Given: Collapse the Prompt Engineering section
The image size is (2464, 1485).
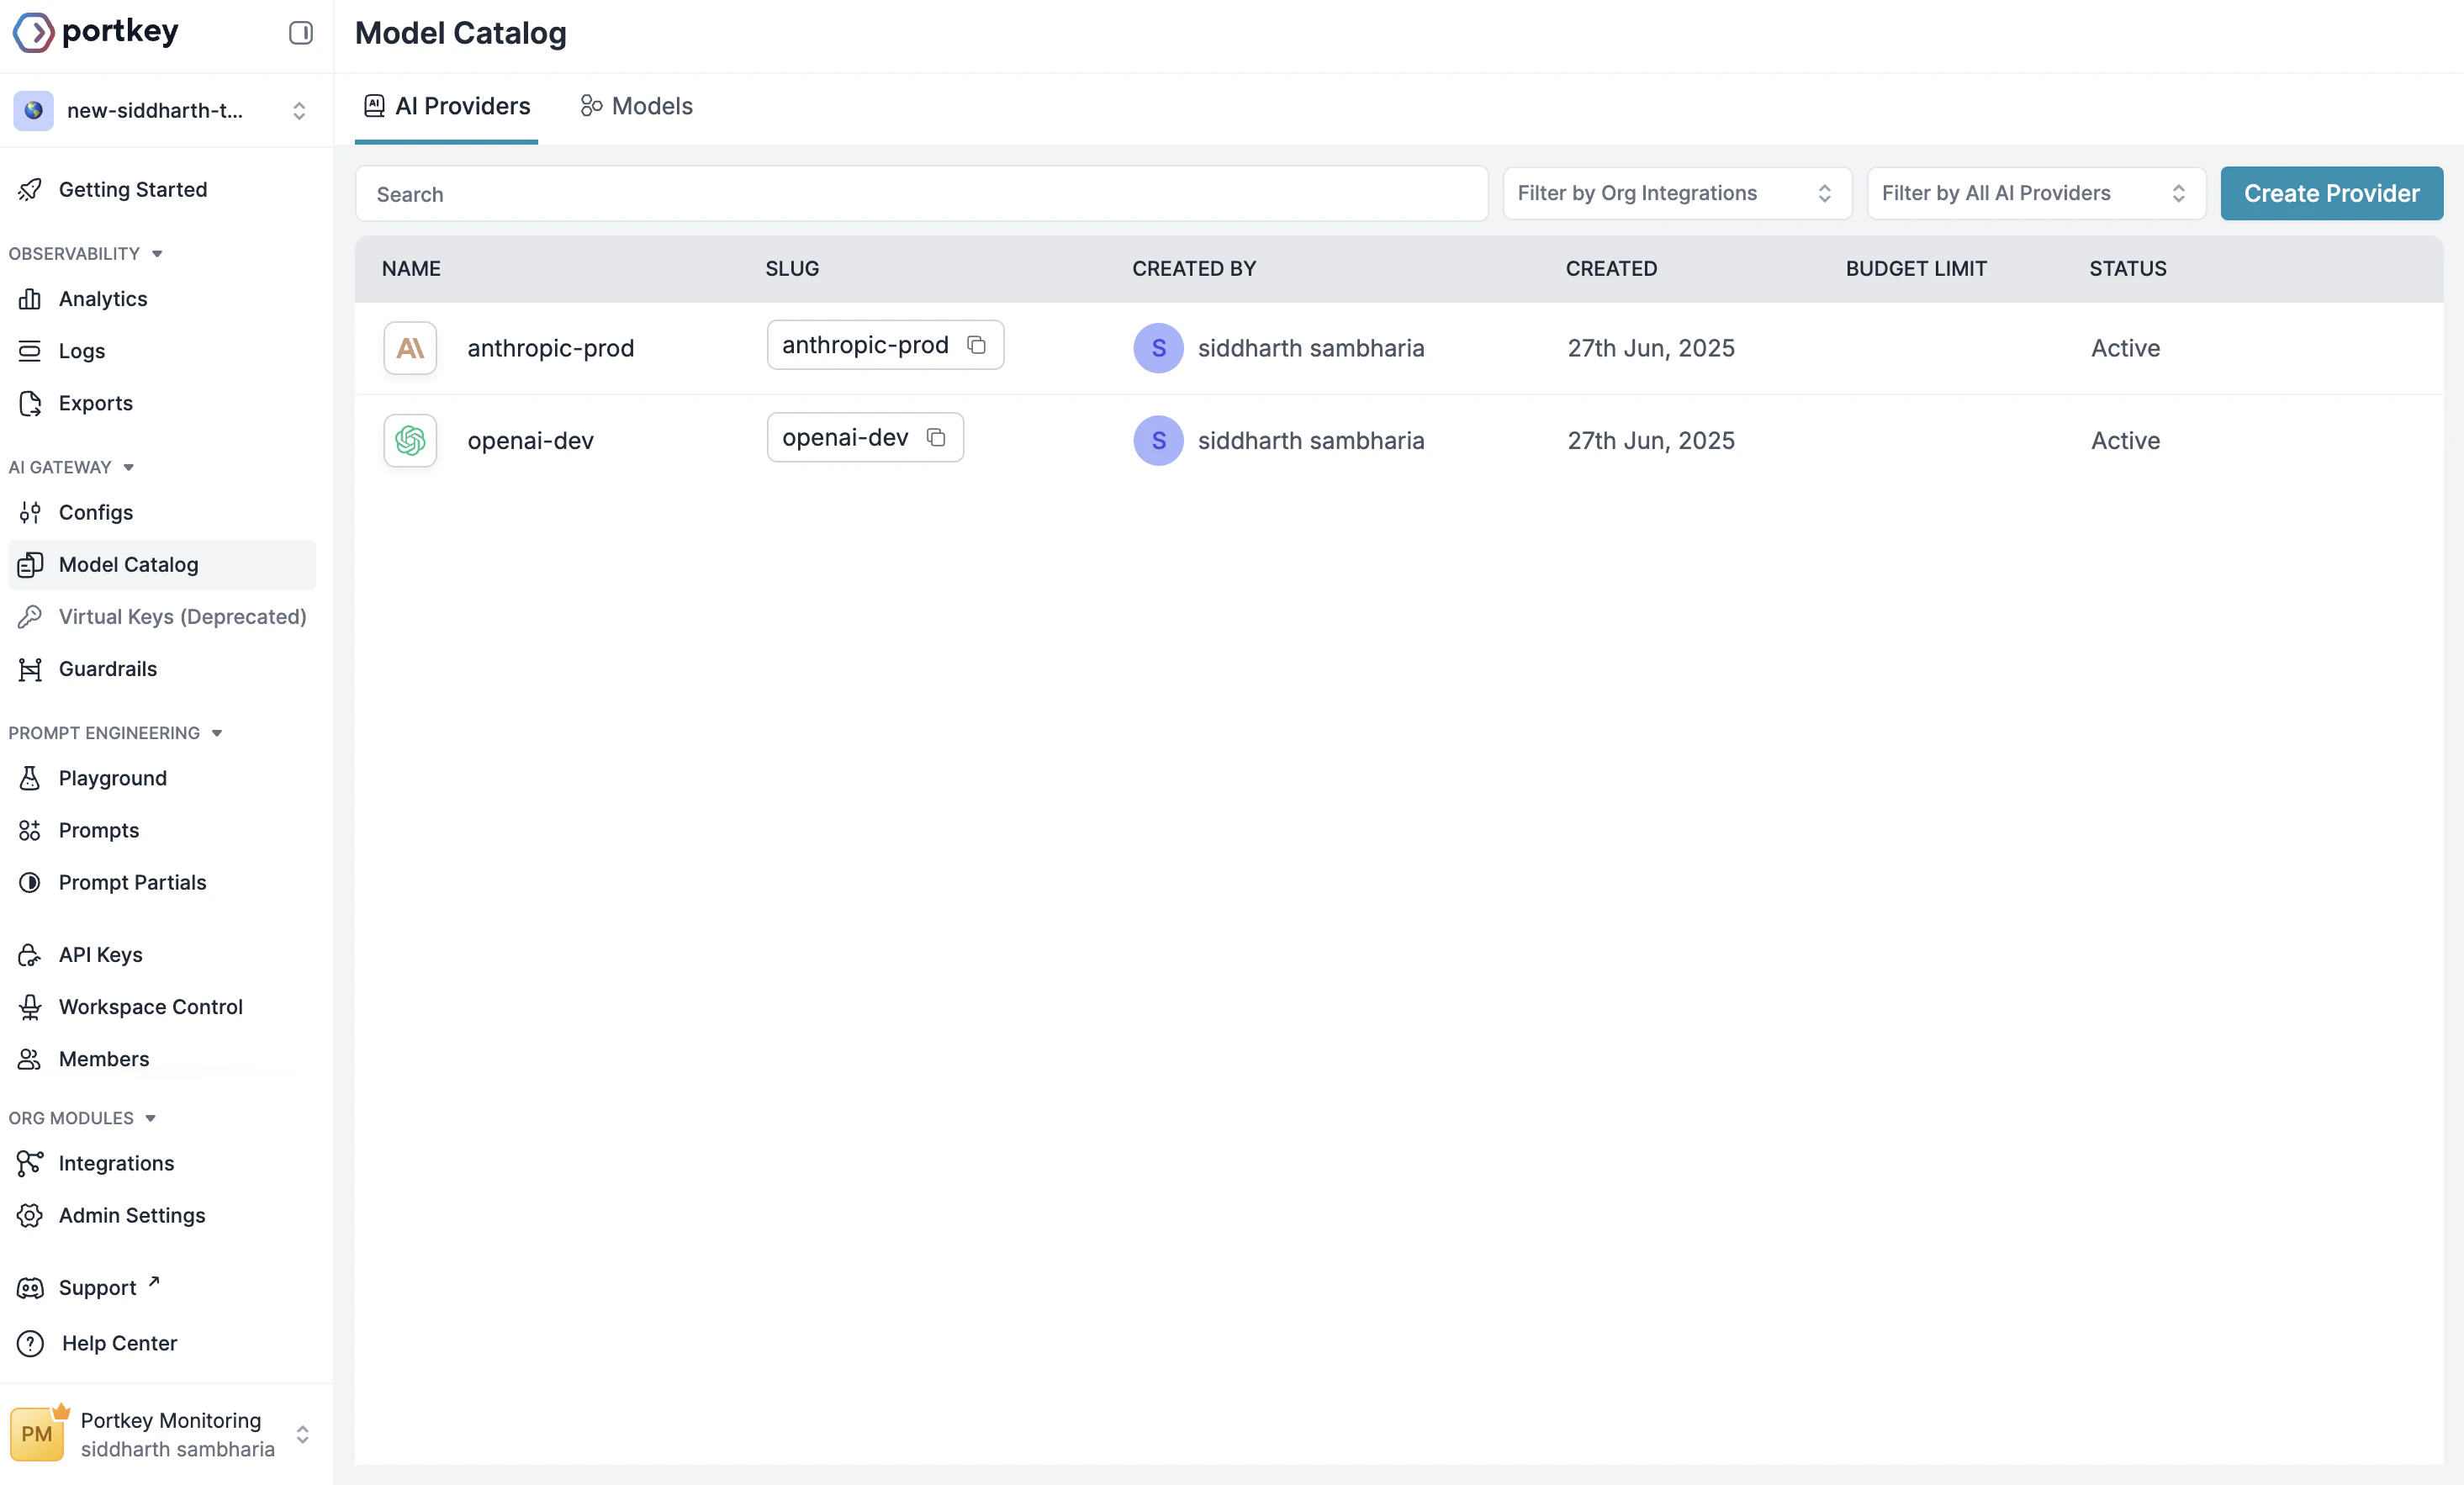Looking at the screenshot, I should 217,733.
